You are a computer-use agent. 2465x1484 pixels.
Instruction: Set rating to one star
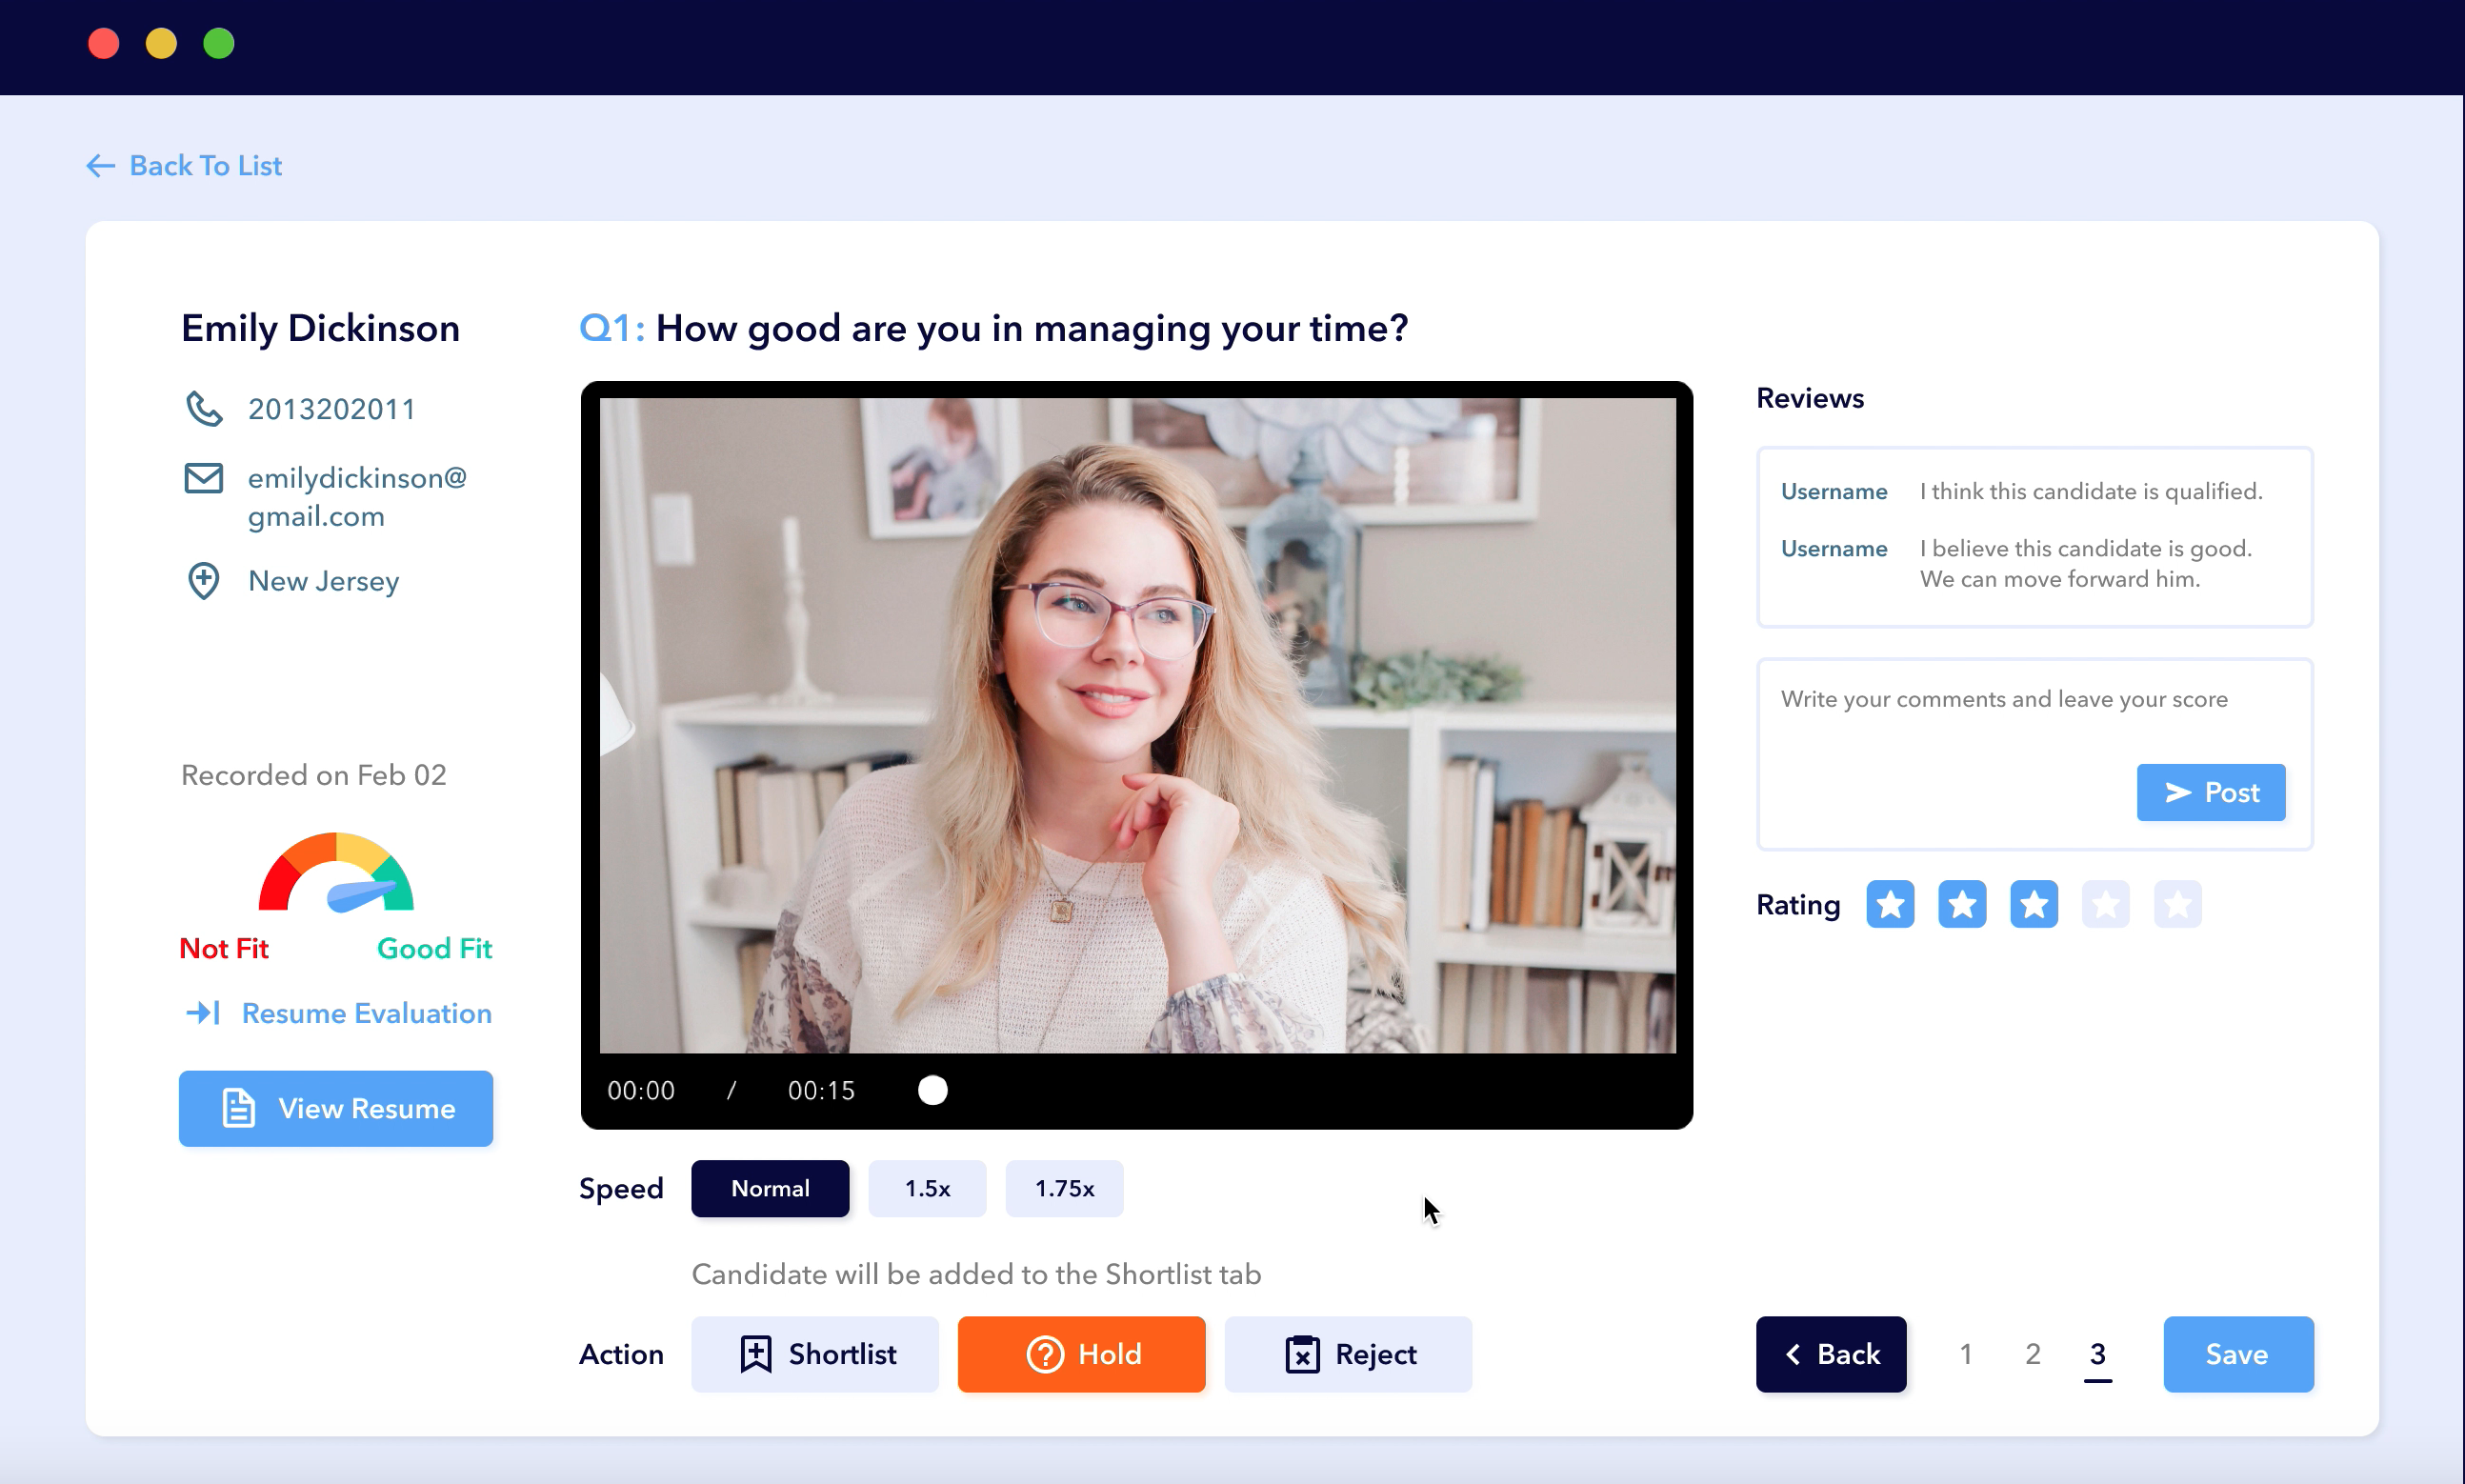tap(1890, 904)
